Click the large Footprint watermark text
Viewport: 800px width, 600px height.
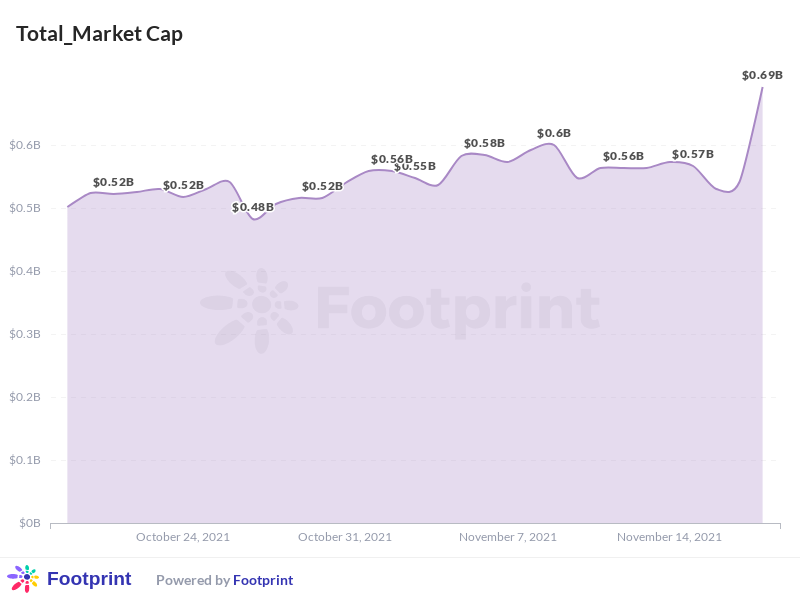[x=458, y=307]
